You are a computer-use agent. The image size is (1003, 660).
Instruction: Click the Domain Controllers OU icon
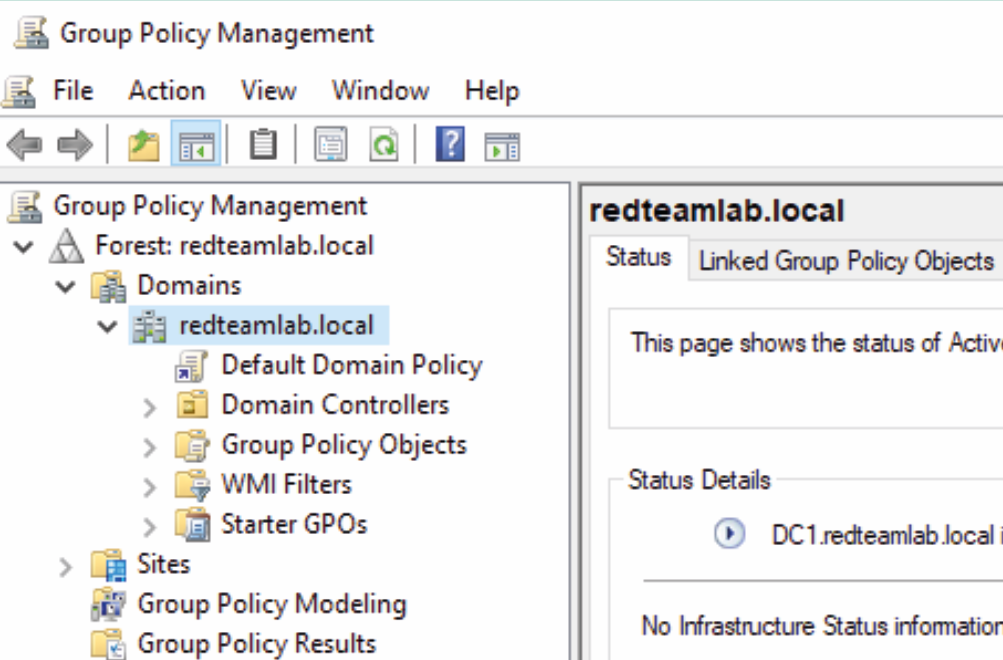point(191,405)
